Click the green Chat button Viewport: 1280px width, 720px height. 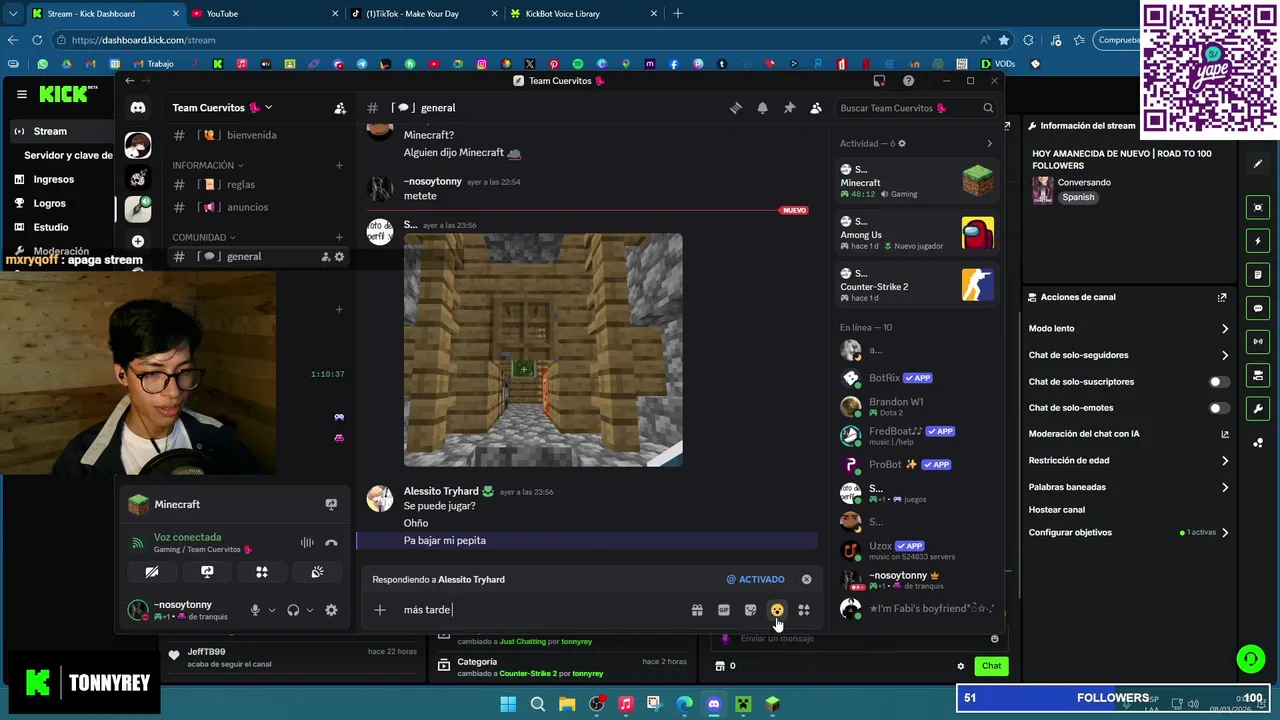click(991, 666)
